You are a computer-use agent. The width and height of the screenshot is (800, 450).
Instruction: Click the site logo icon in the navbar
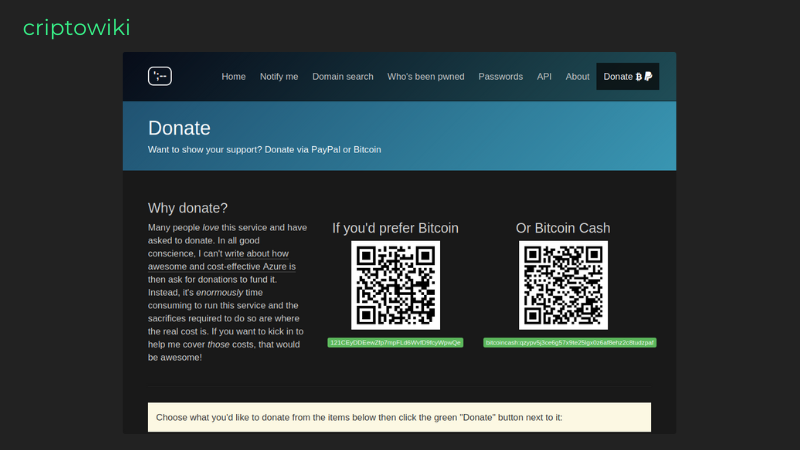(160, 76)
